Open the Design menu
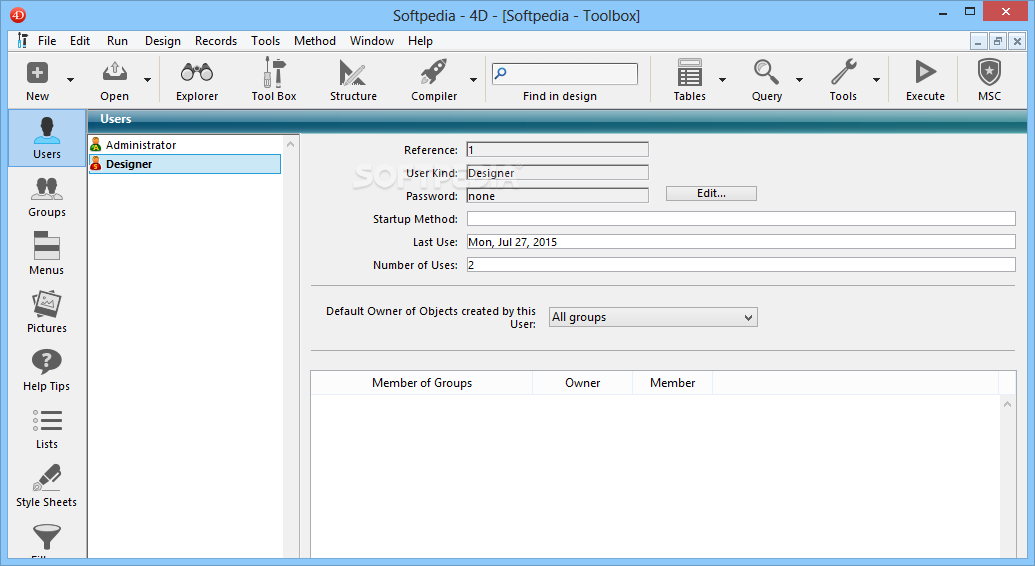Screen dimensions: 1035x566 pos(163,41)
